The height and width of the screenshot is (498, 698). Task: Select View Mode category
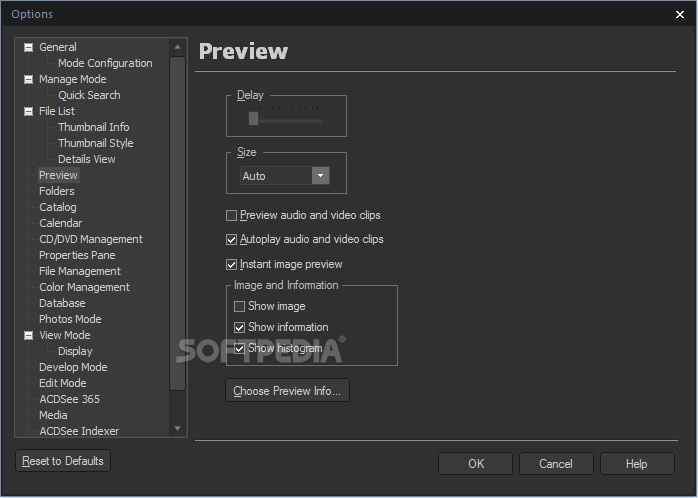point(65,335)
